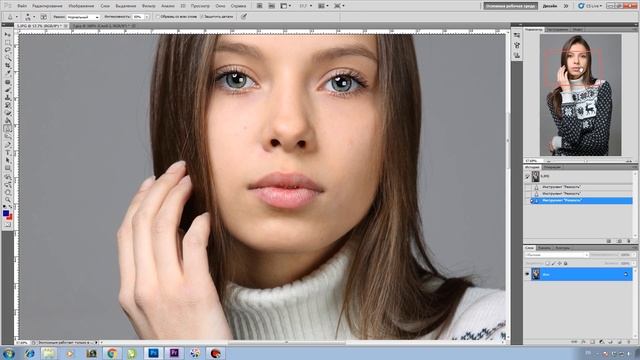The width and height of the screenshot is (640, 360).
Task: Select the Brush tool
Action: coord(7,91)
